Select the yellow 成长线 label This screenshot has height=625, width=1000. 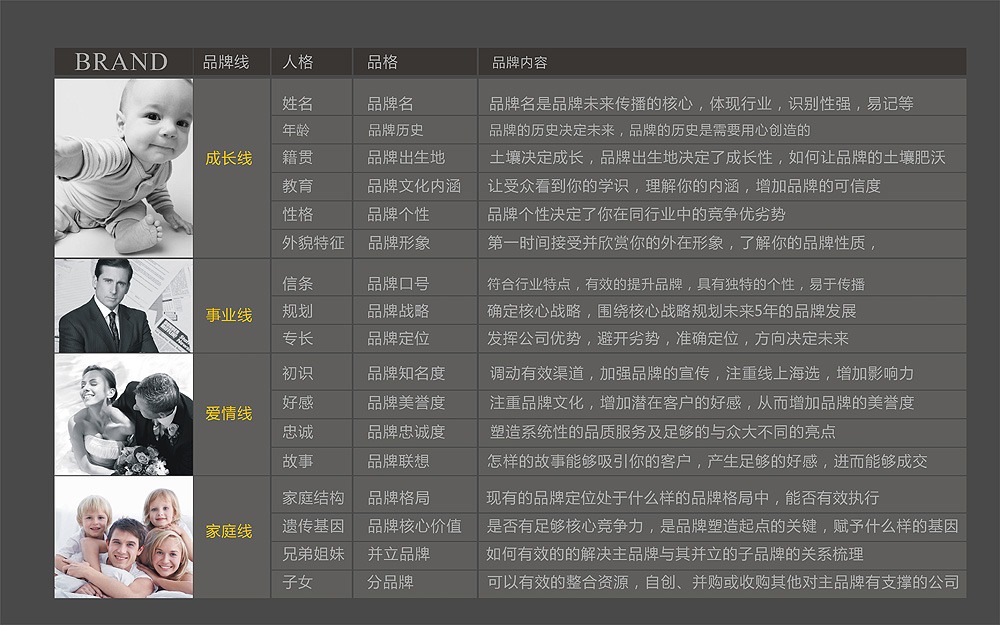(229, 158)
